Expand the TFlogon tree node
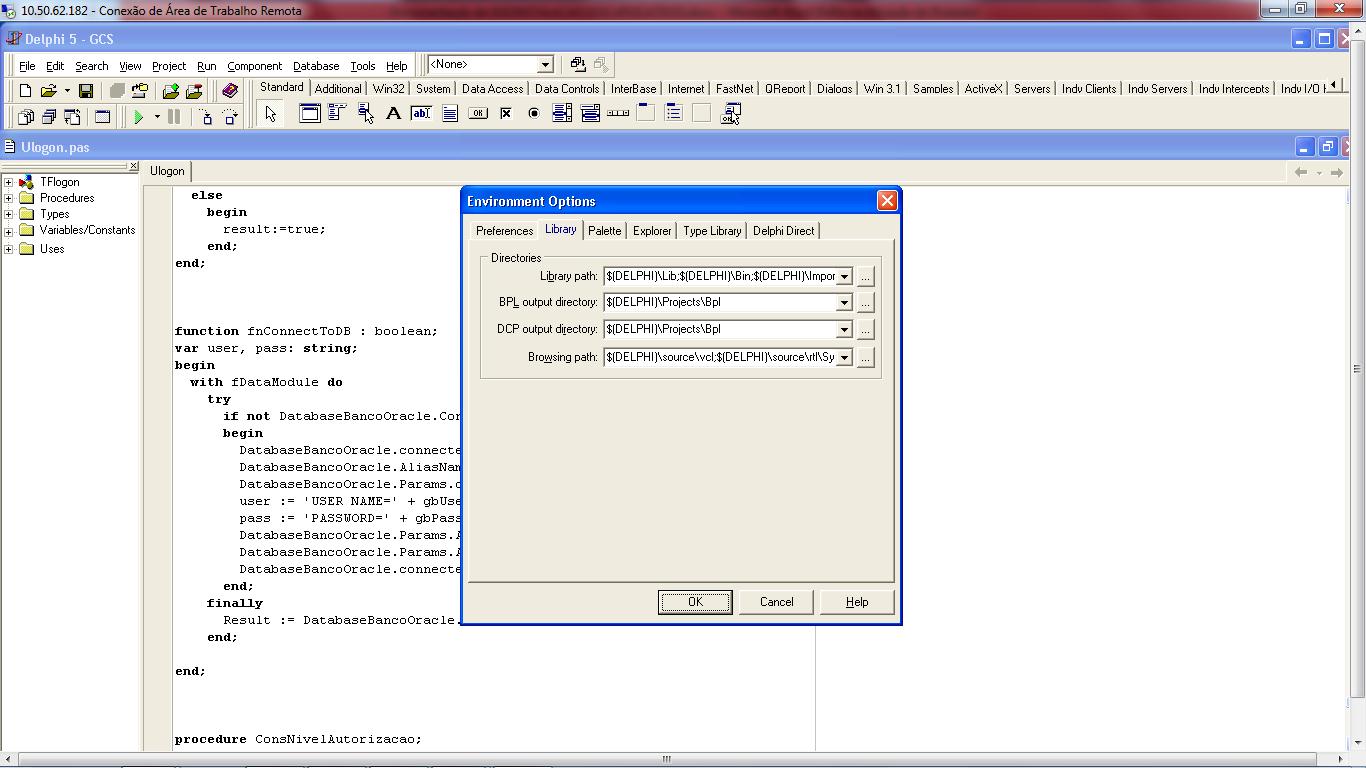Screen dimensions: 1366x768 point(9,182)
